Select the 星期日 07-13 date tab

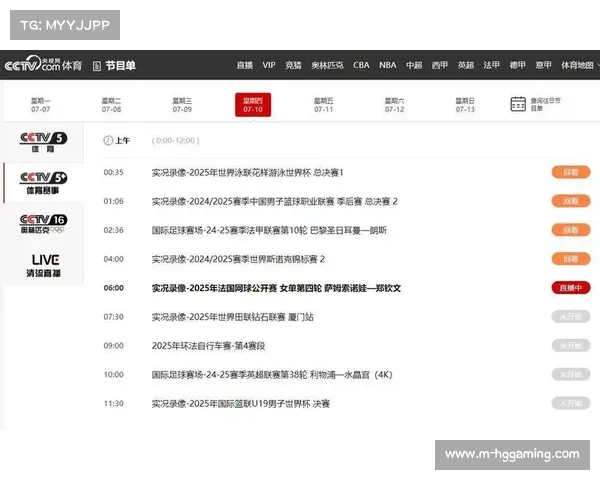click(465, 105)
